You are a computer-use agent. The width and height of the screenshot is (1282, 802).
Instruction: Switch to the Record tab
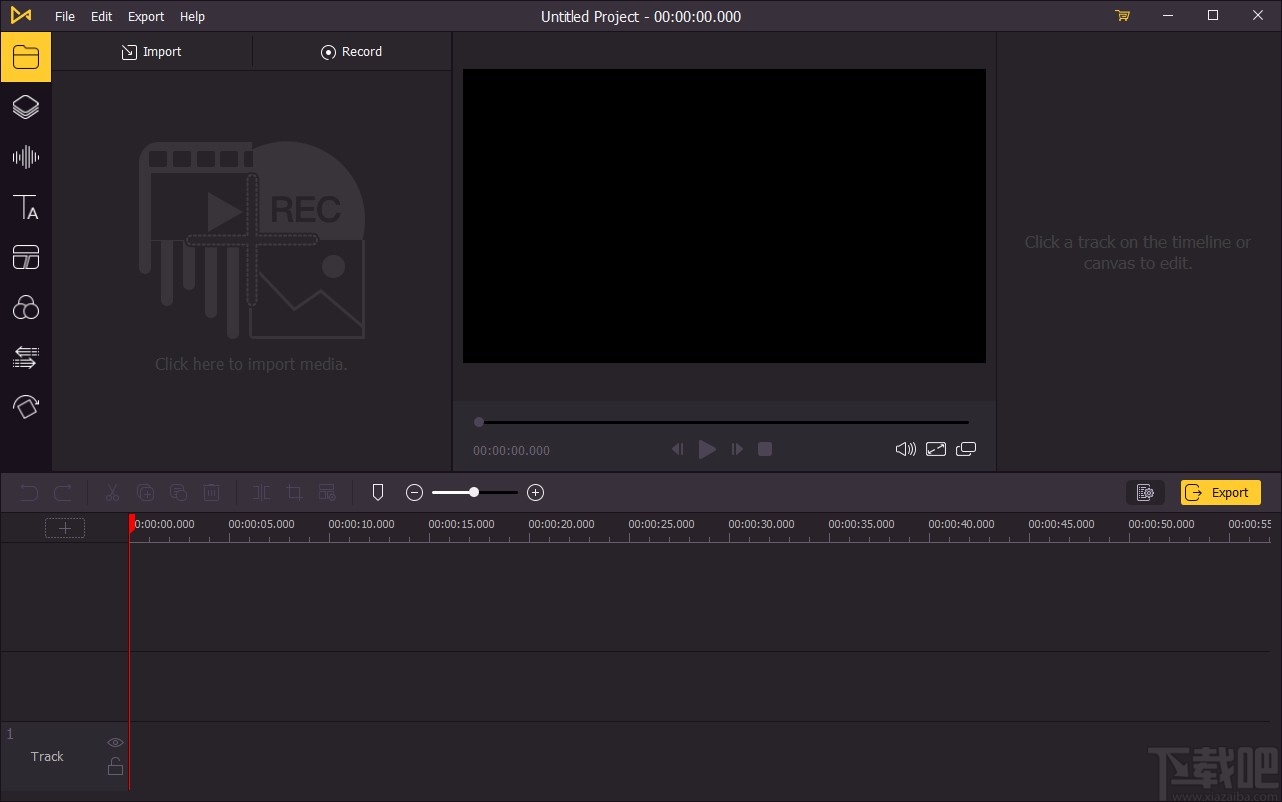tap(352, 51)
